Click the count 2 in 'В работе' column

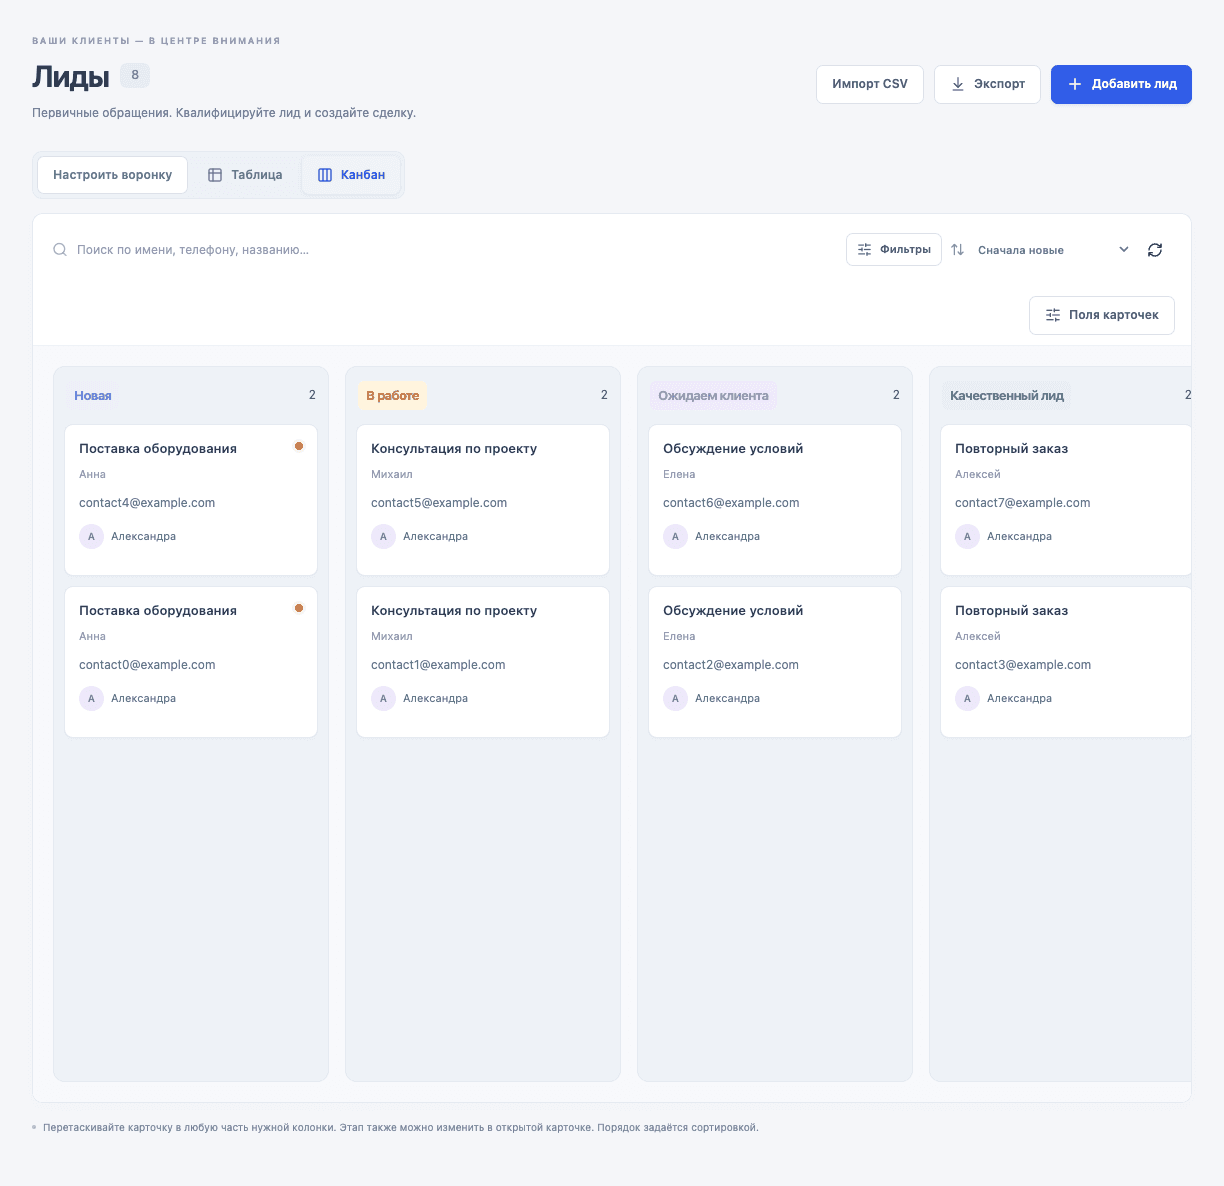(604, 395)
